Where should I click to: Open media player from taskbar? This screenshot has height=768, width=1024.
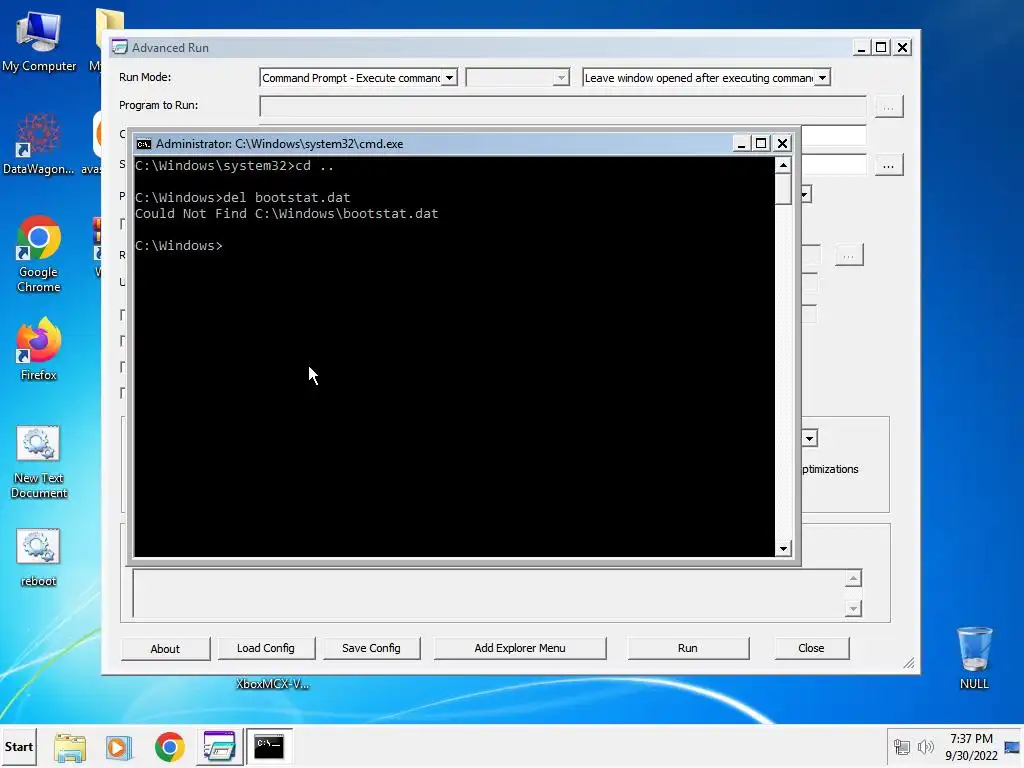pyautogui.click(x=119, y=747)
